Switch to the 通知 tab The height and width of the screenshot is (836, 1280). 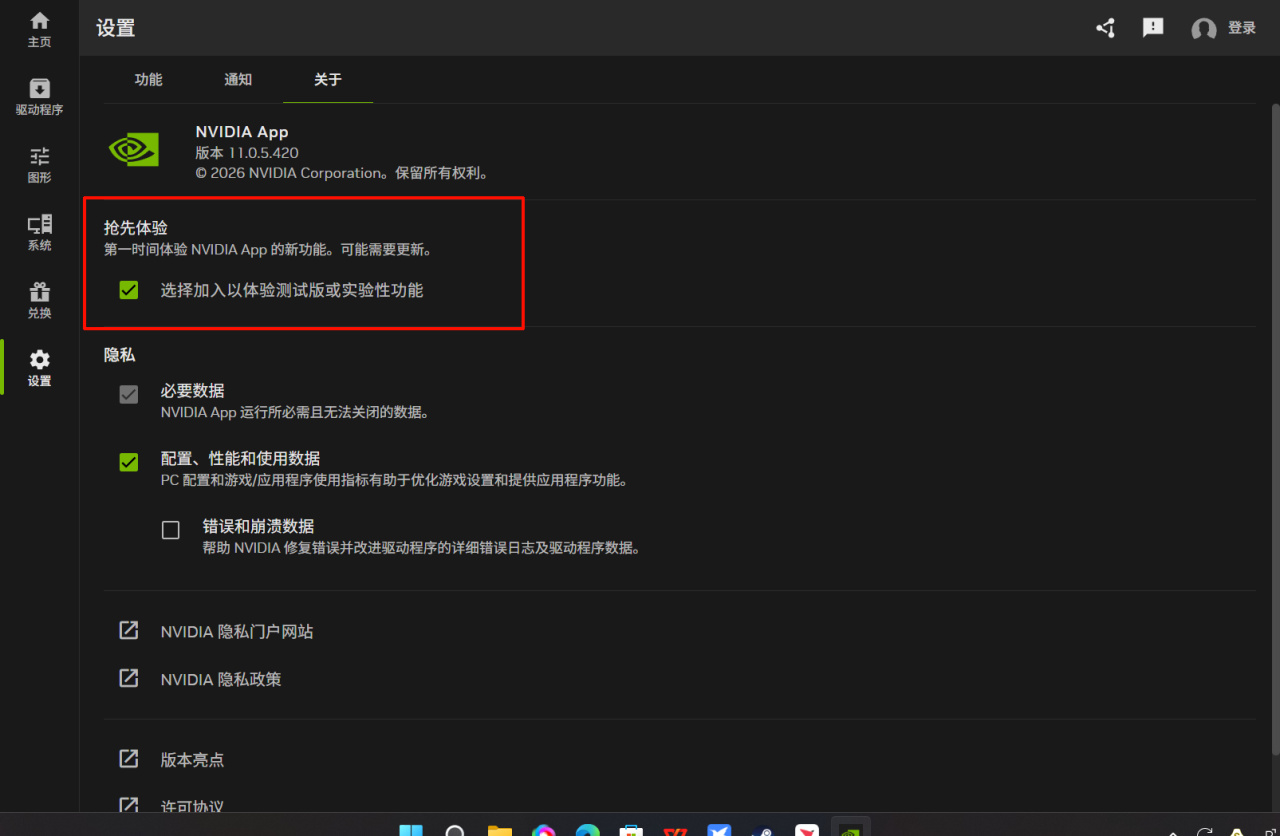238,80
